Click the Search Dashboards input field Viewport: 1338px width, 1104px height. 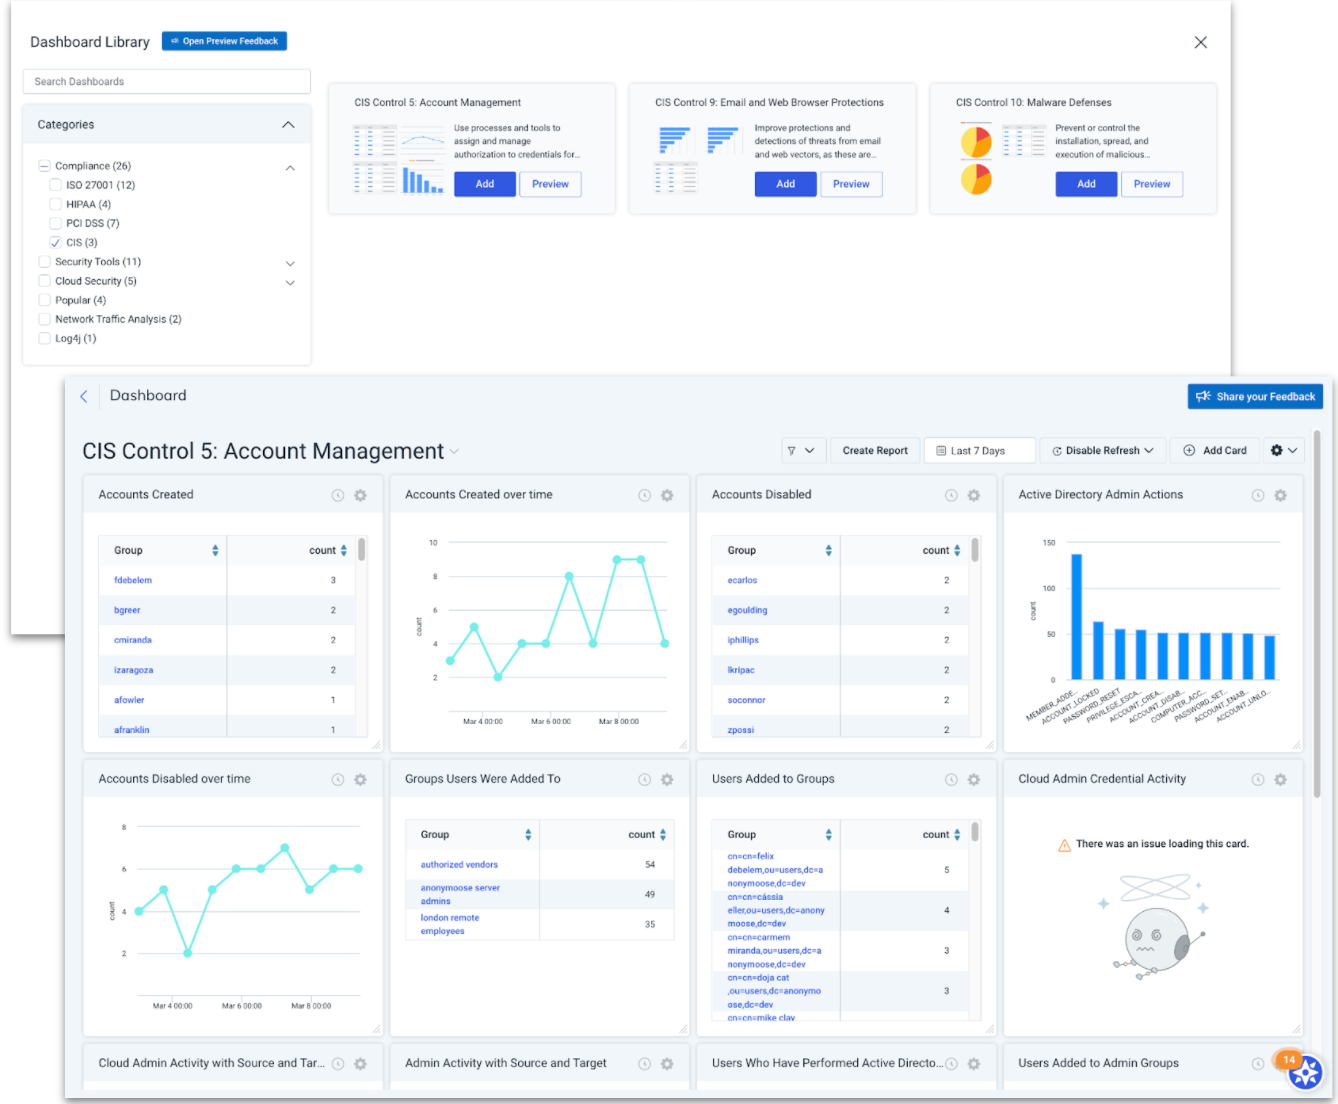[x=167, y=82]
